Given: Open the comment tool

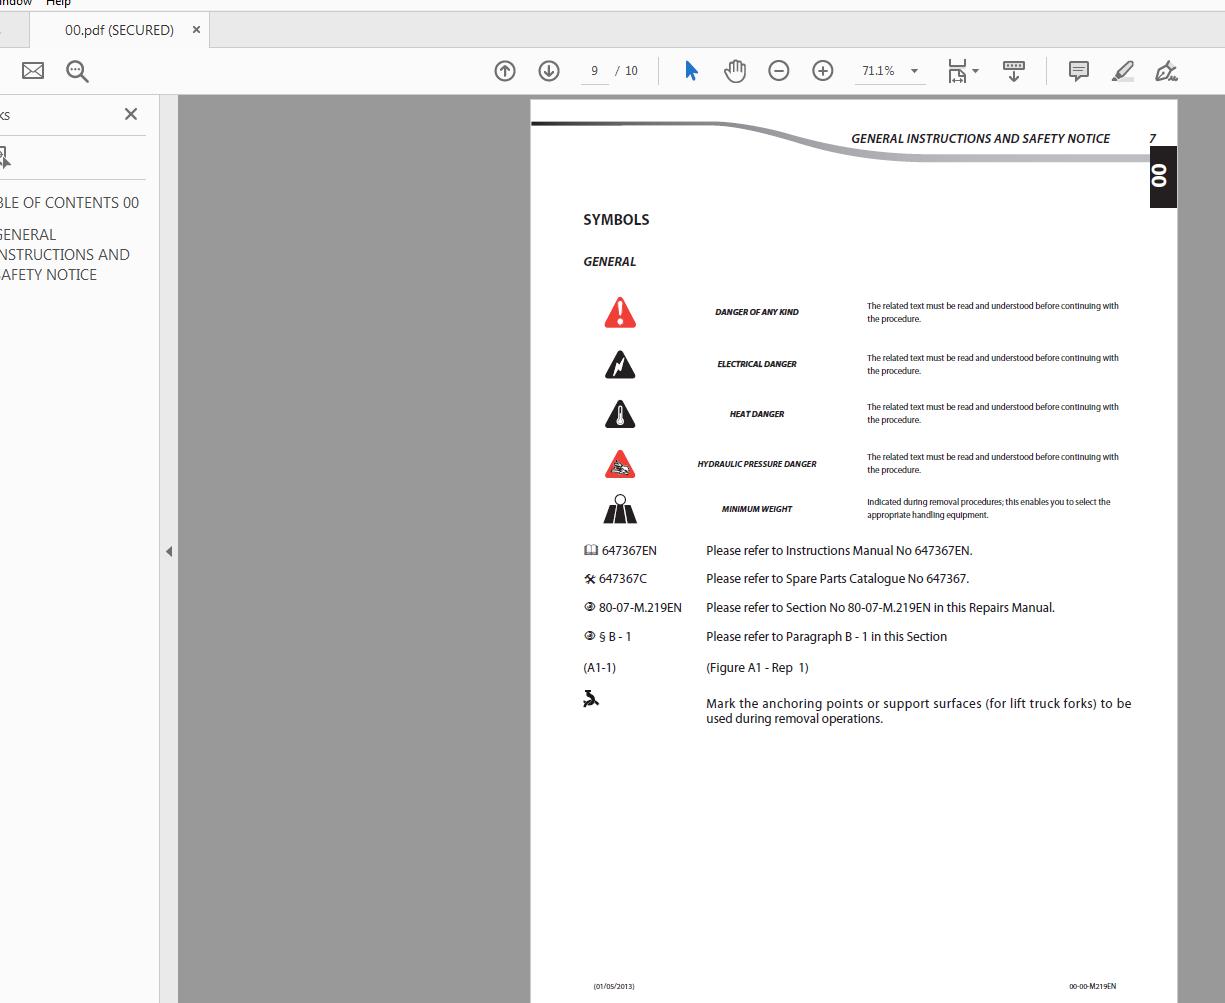Looking at the screenshot, I should (x=1078, y=71).
